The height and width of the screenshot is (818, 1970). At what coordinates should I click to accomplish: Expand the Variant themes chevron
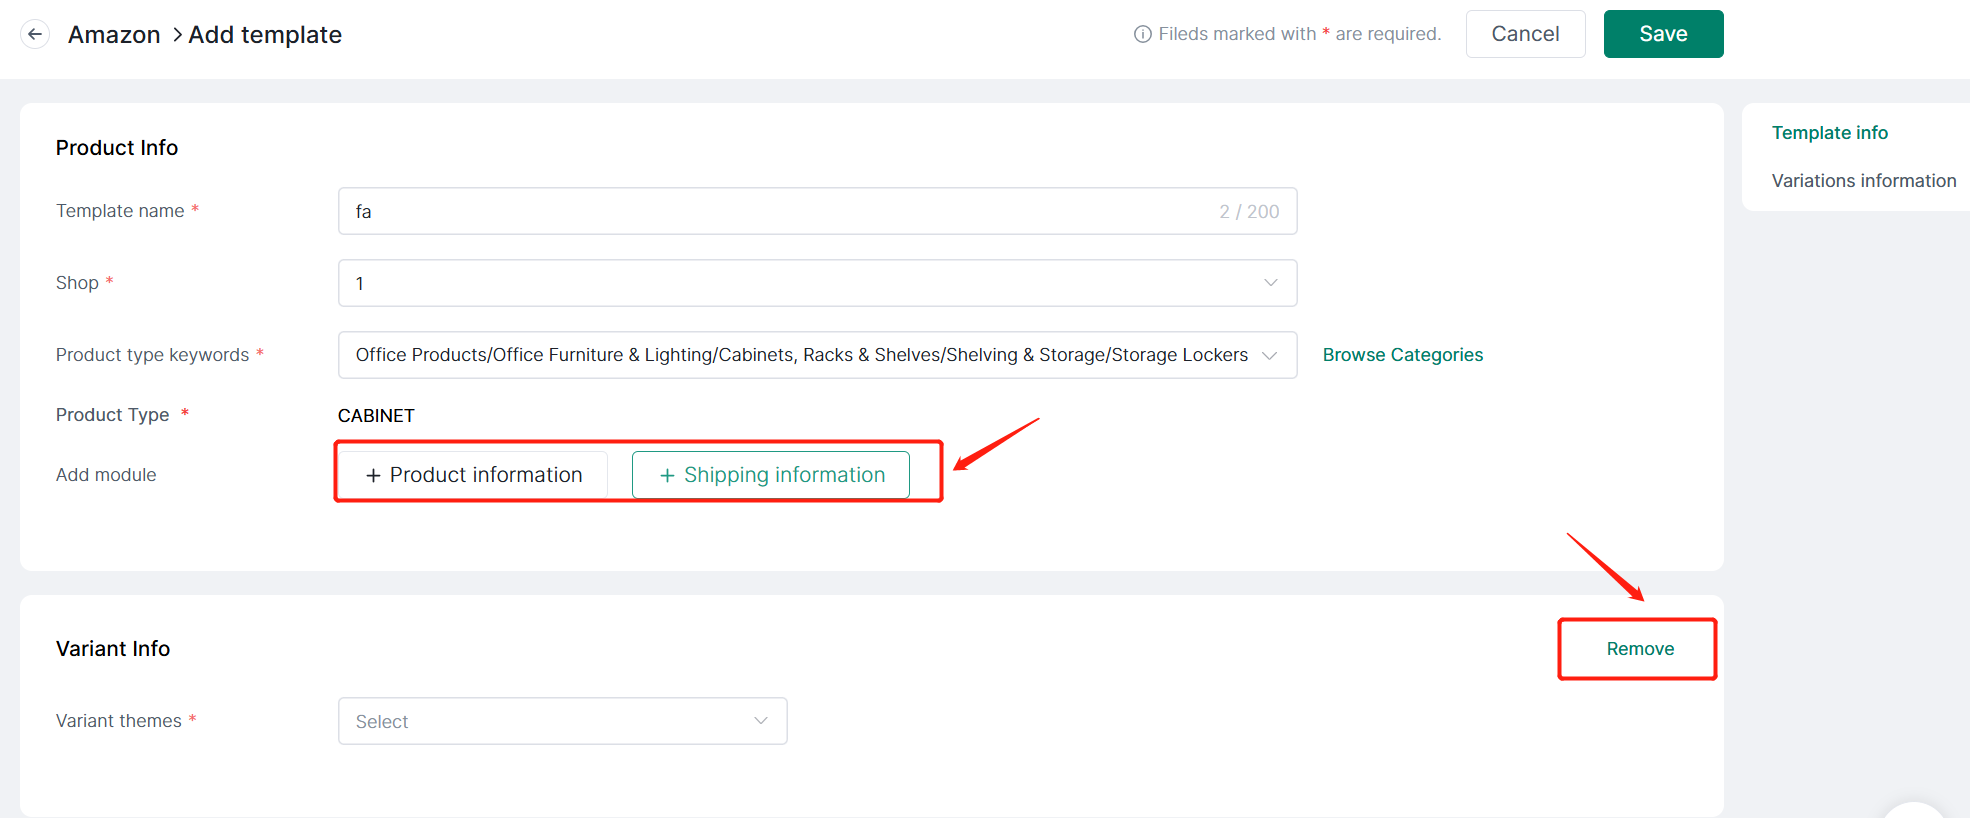pyautogui.click(x=760, y=721)
